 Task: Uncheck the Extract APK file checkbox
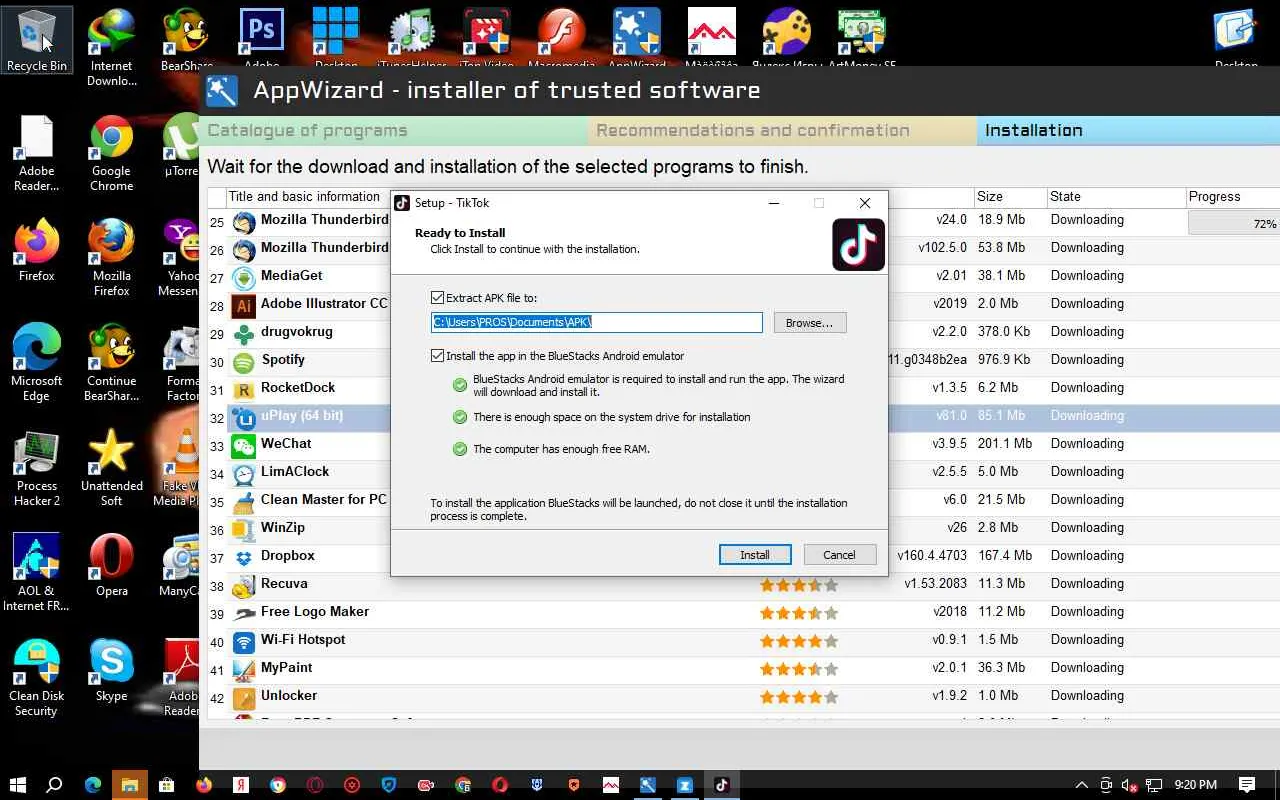coord(437,298)
